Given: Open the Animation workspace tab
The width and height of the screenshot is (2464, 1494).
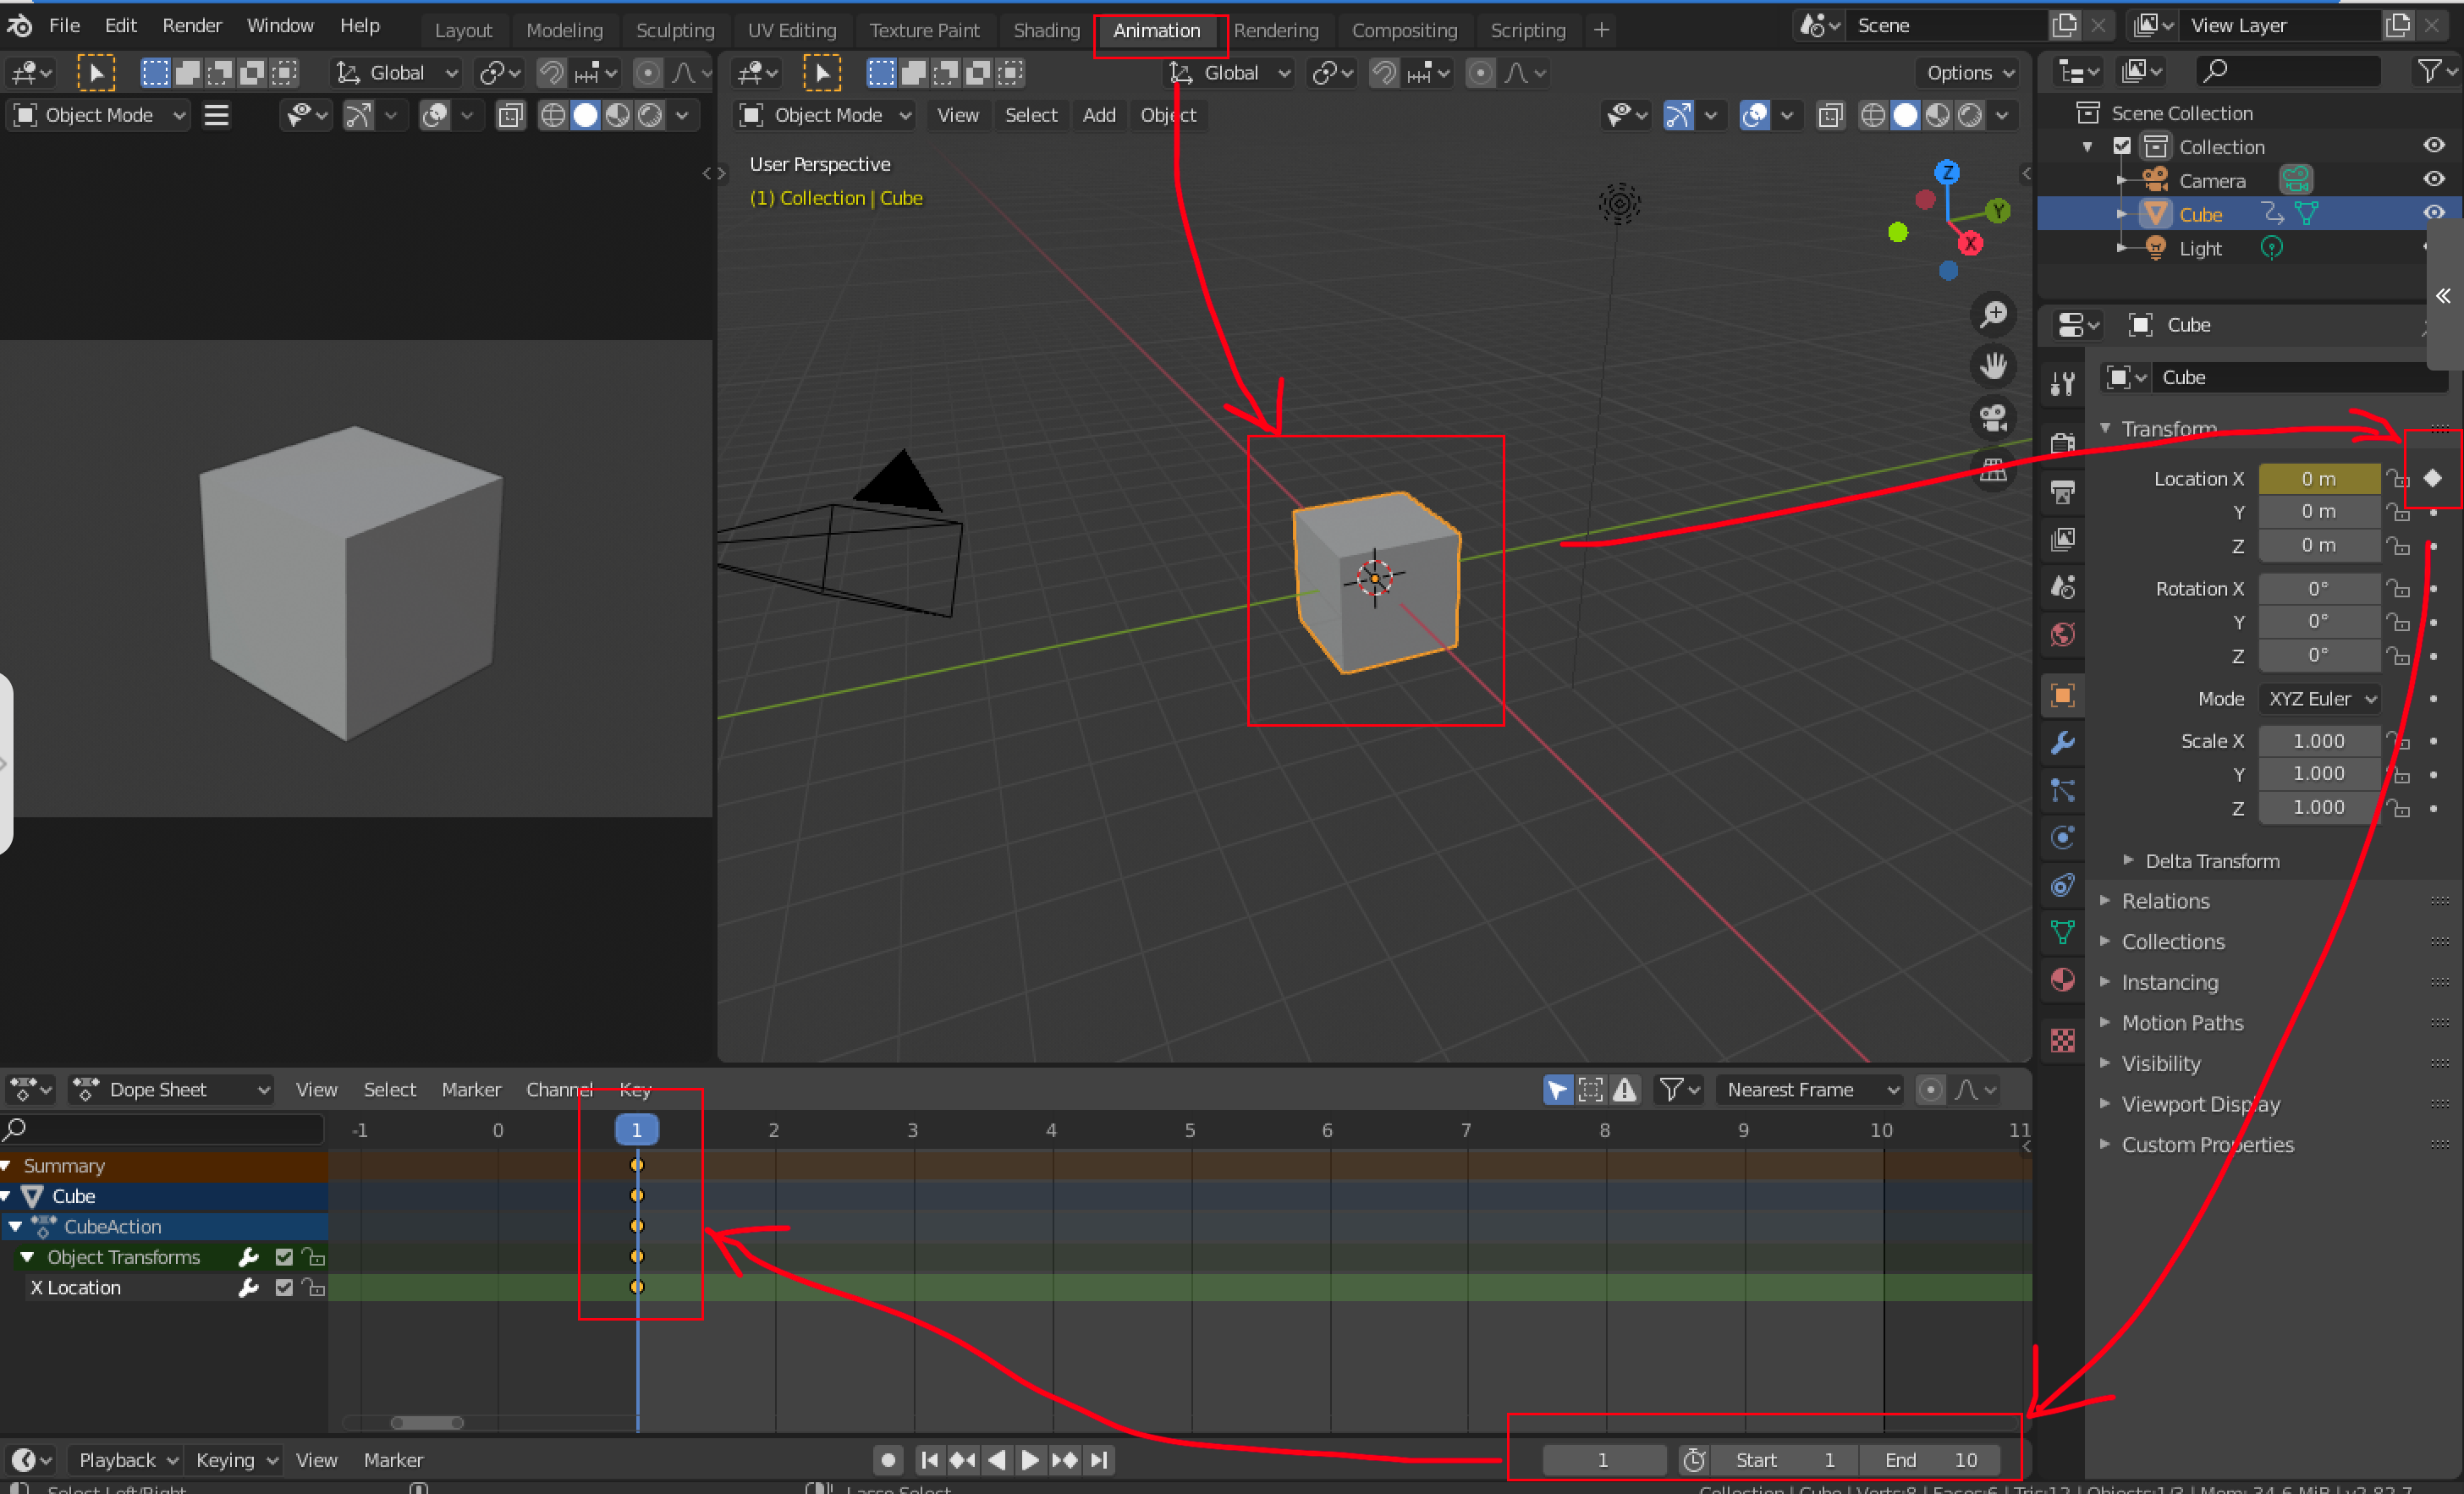Looking at the screenshot, I should pos(1156,30).
